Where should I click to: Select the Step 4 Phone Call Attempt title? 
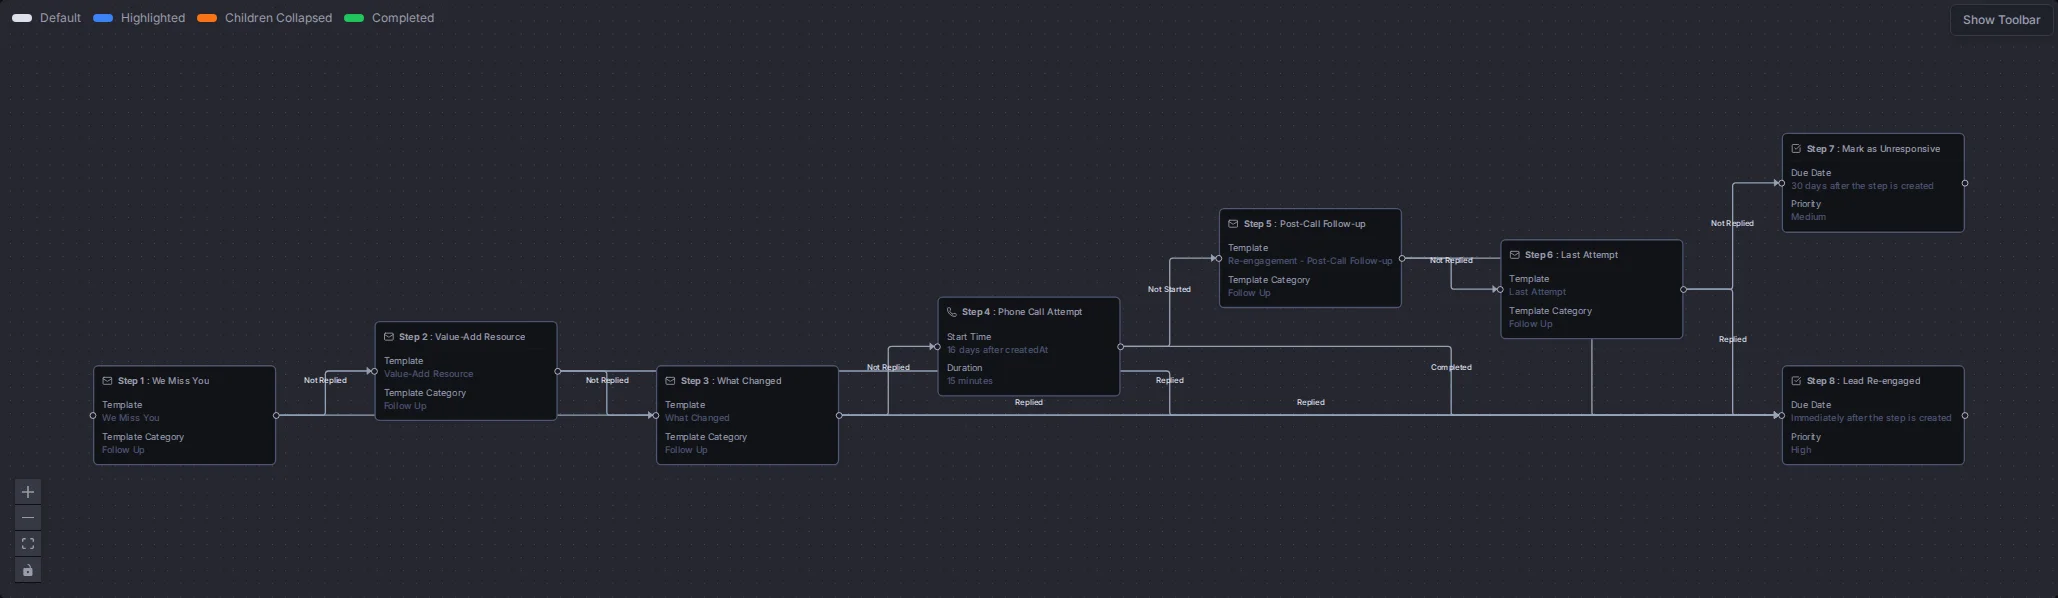coord(1022,312)
